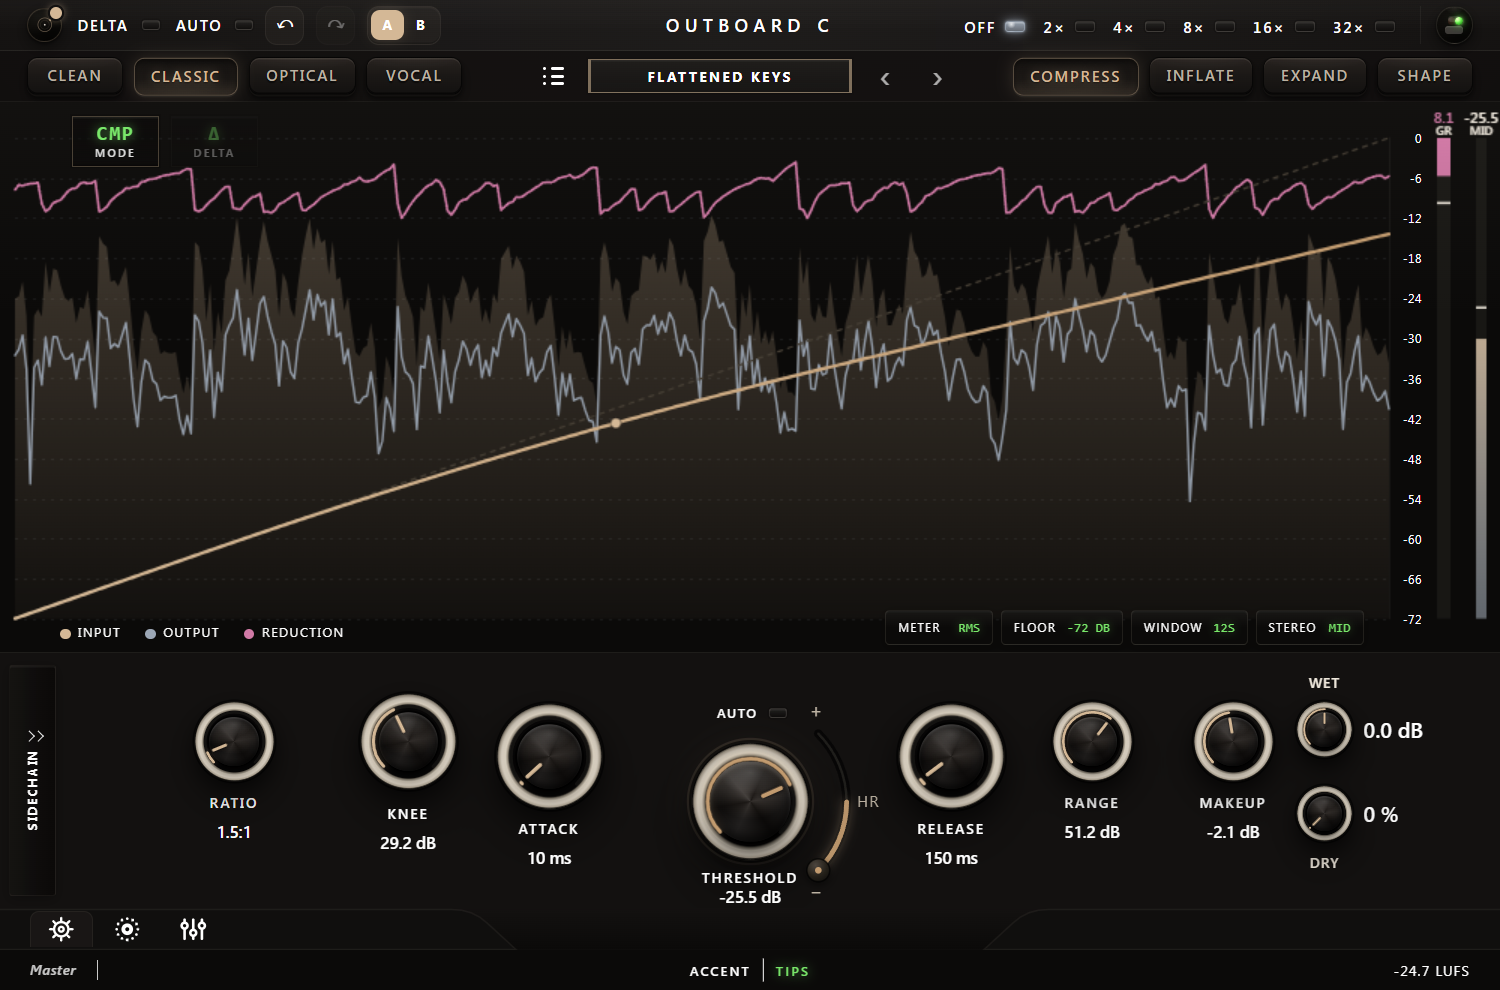Click the CMP Mode button

coord(115,141)
